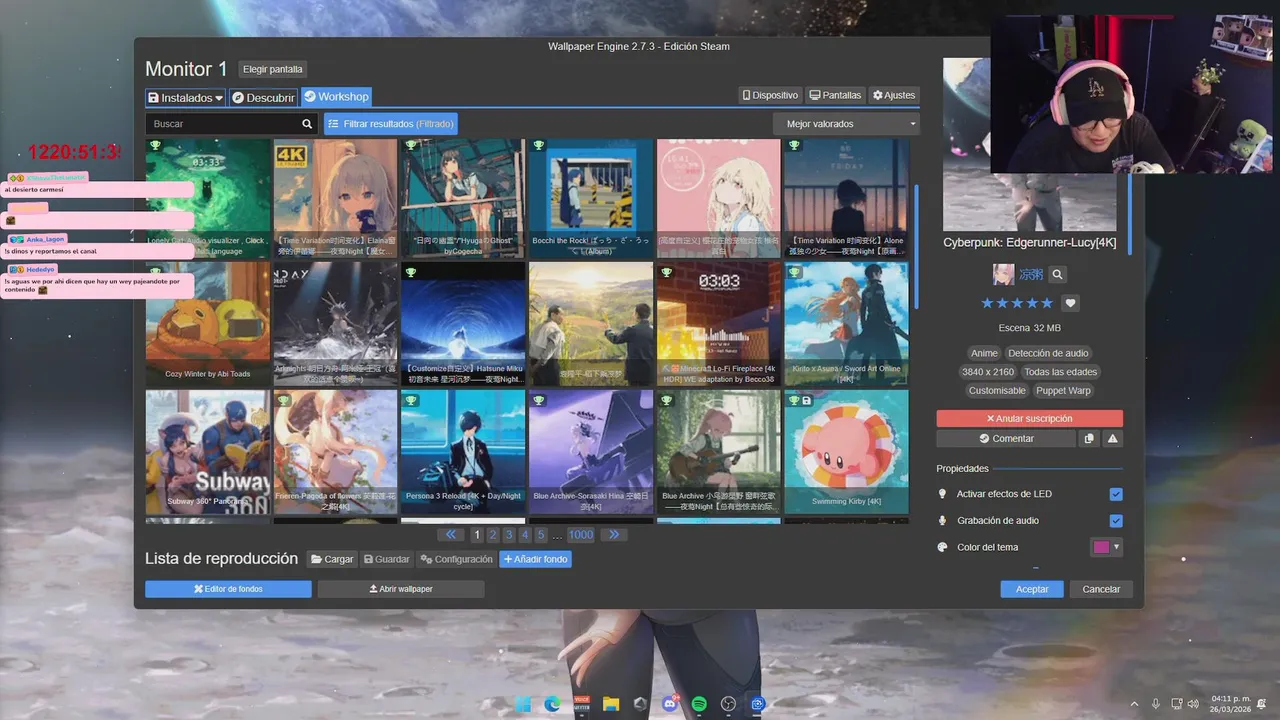Open the Windows Start menu
Screen dimensions: 1280x720
pyautogui.click(x=523, y=704)
